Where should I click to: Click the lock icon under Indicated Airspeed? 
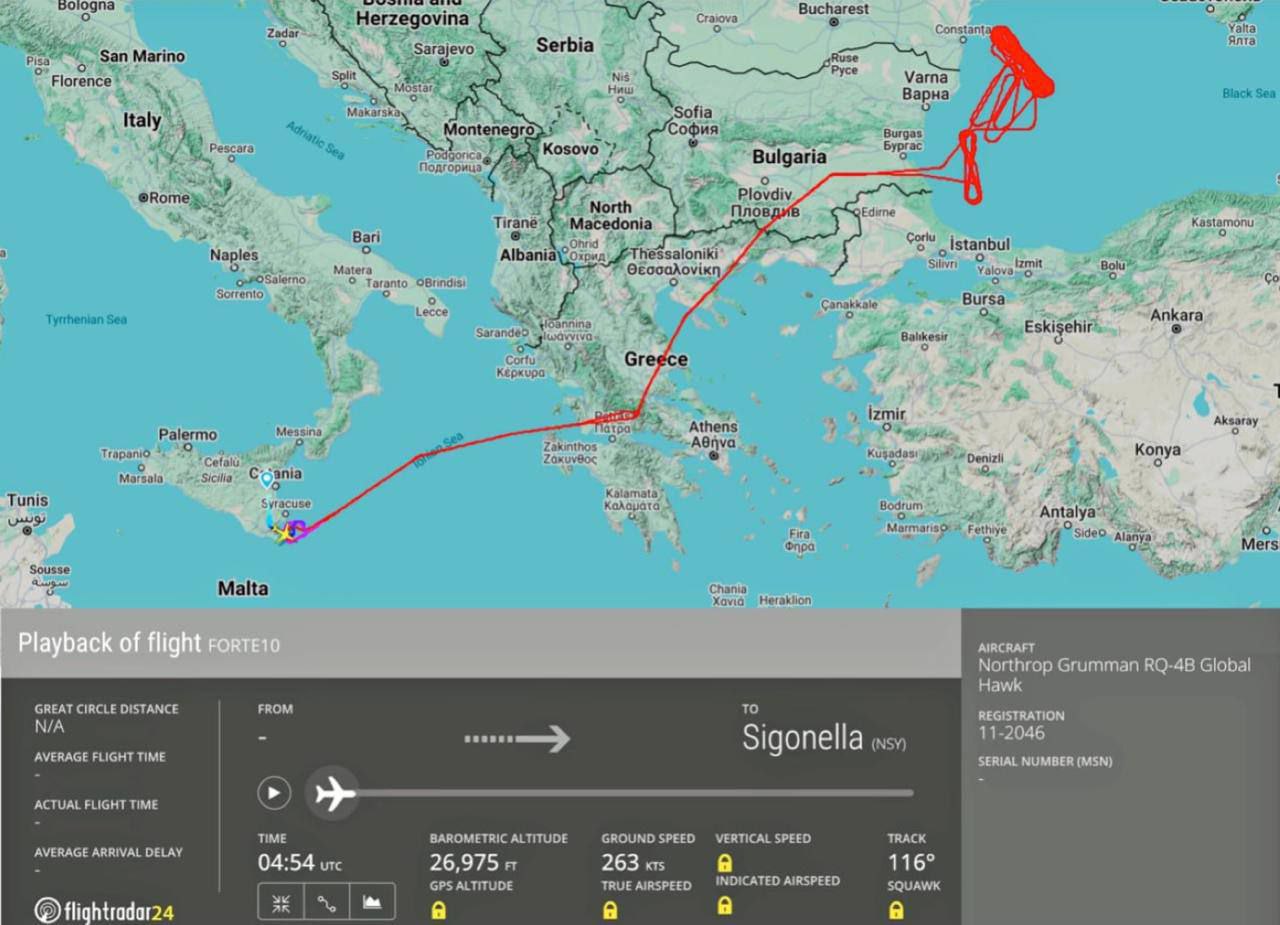coord(724,905)
